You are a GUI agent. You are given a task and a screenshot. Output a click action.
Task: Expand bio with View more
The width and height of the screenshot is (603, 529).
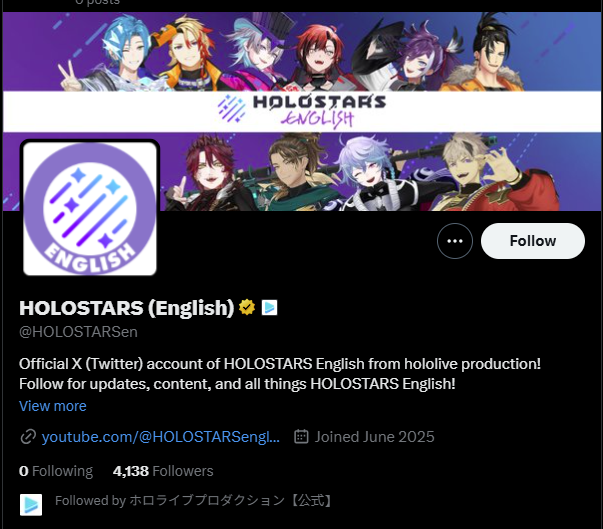click(53, 406)
